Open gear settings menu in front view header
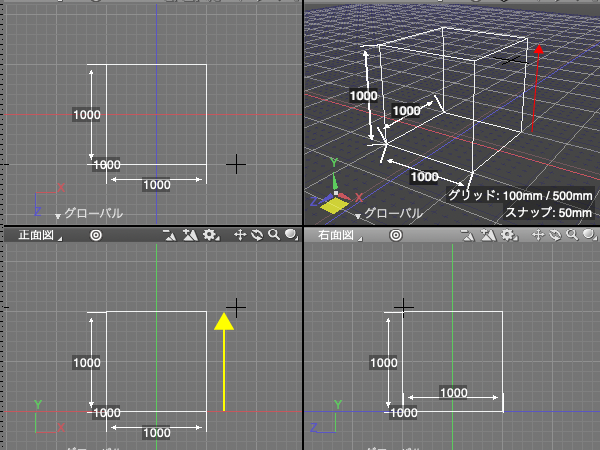 pyautogui.click(x=210, y=235)
